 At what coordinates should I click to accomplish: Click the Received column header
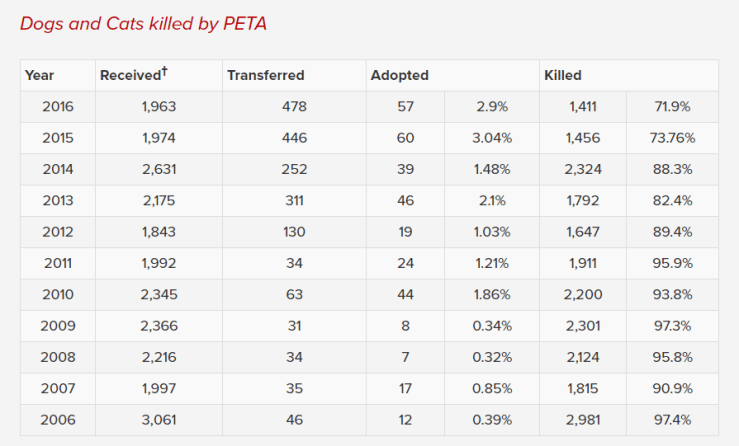[129, 75]
